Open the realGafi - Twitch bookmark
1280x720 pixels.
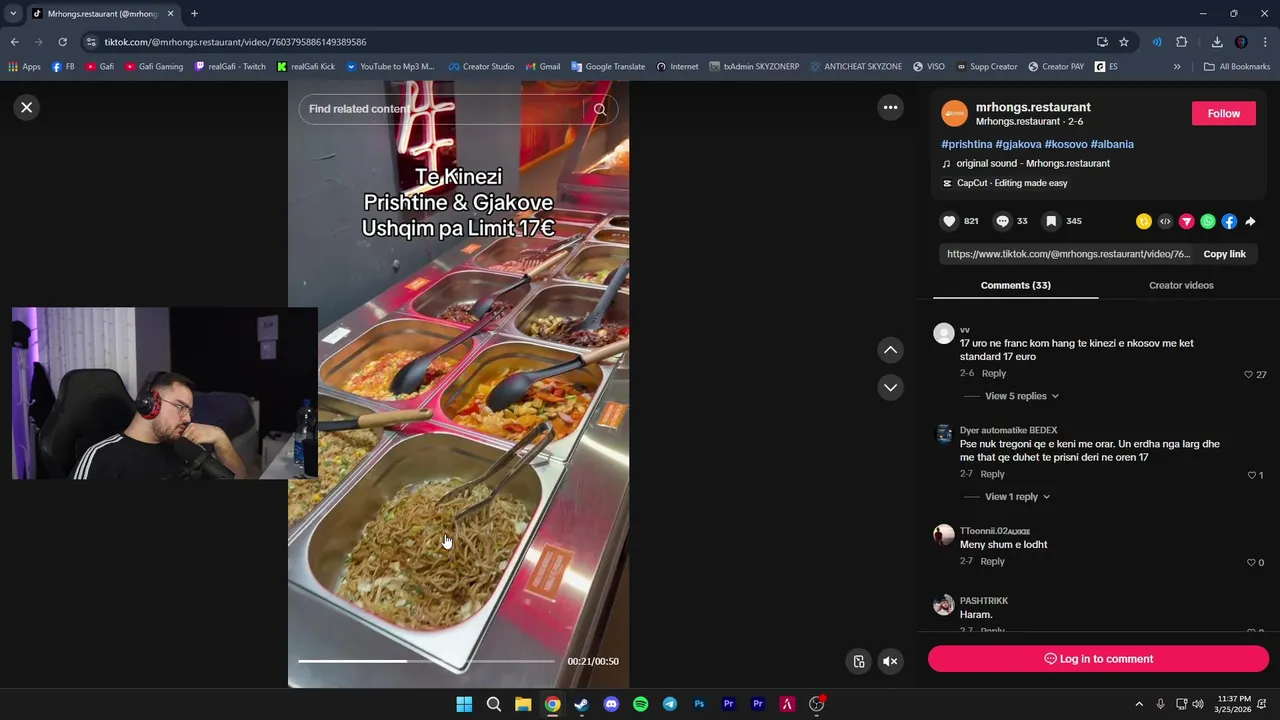pos(230,67)
